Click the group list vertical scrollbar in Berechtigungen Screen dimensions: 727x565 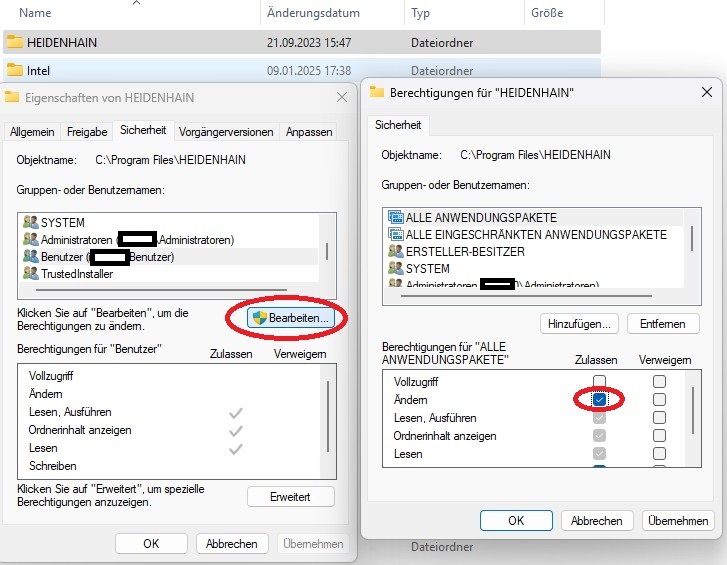(x=692, y=238)
